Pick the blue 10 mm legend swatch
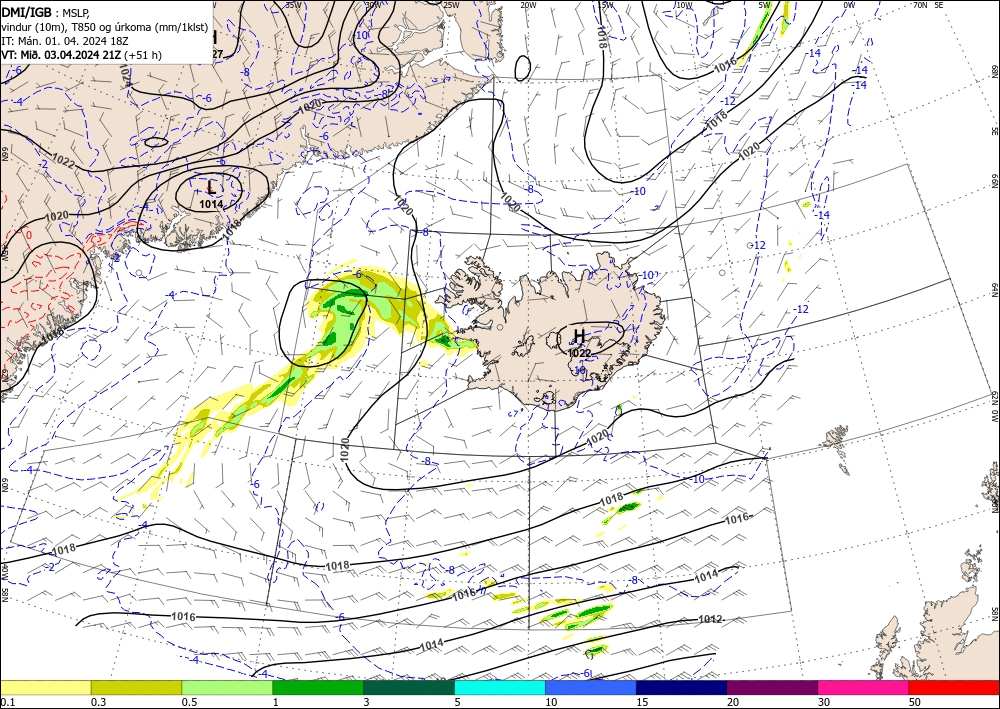This screenshot has width=1000, height=709. click(x=591, y=687)
